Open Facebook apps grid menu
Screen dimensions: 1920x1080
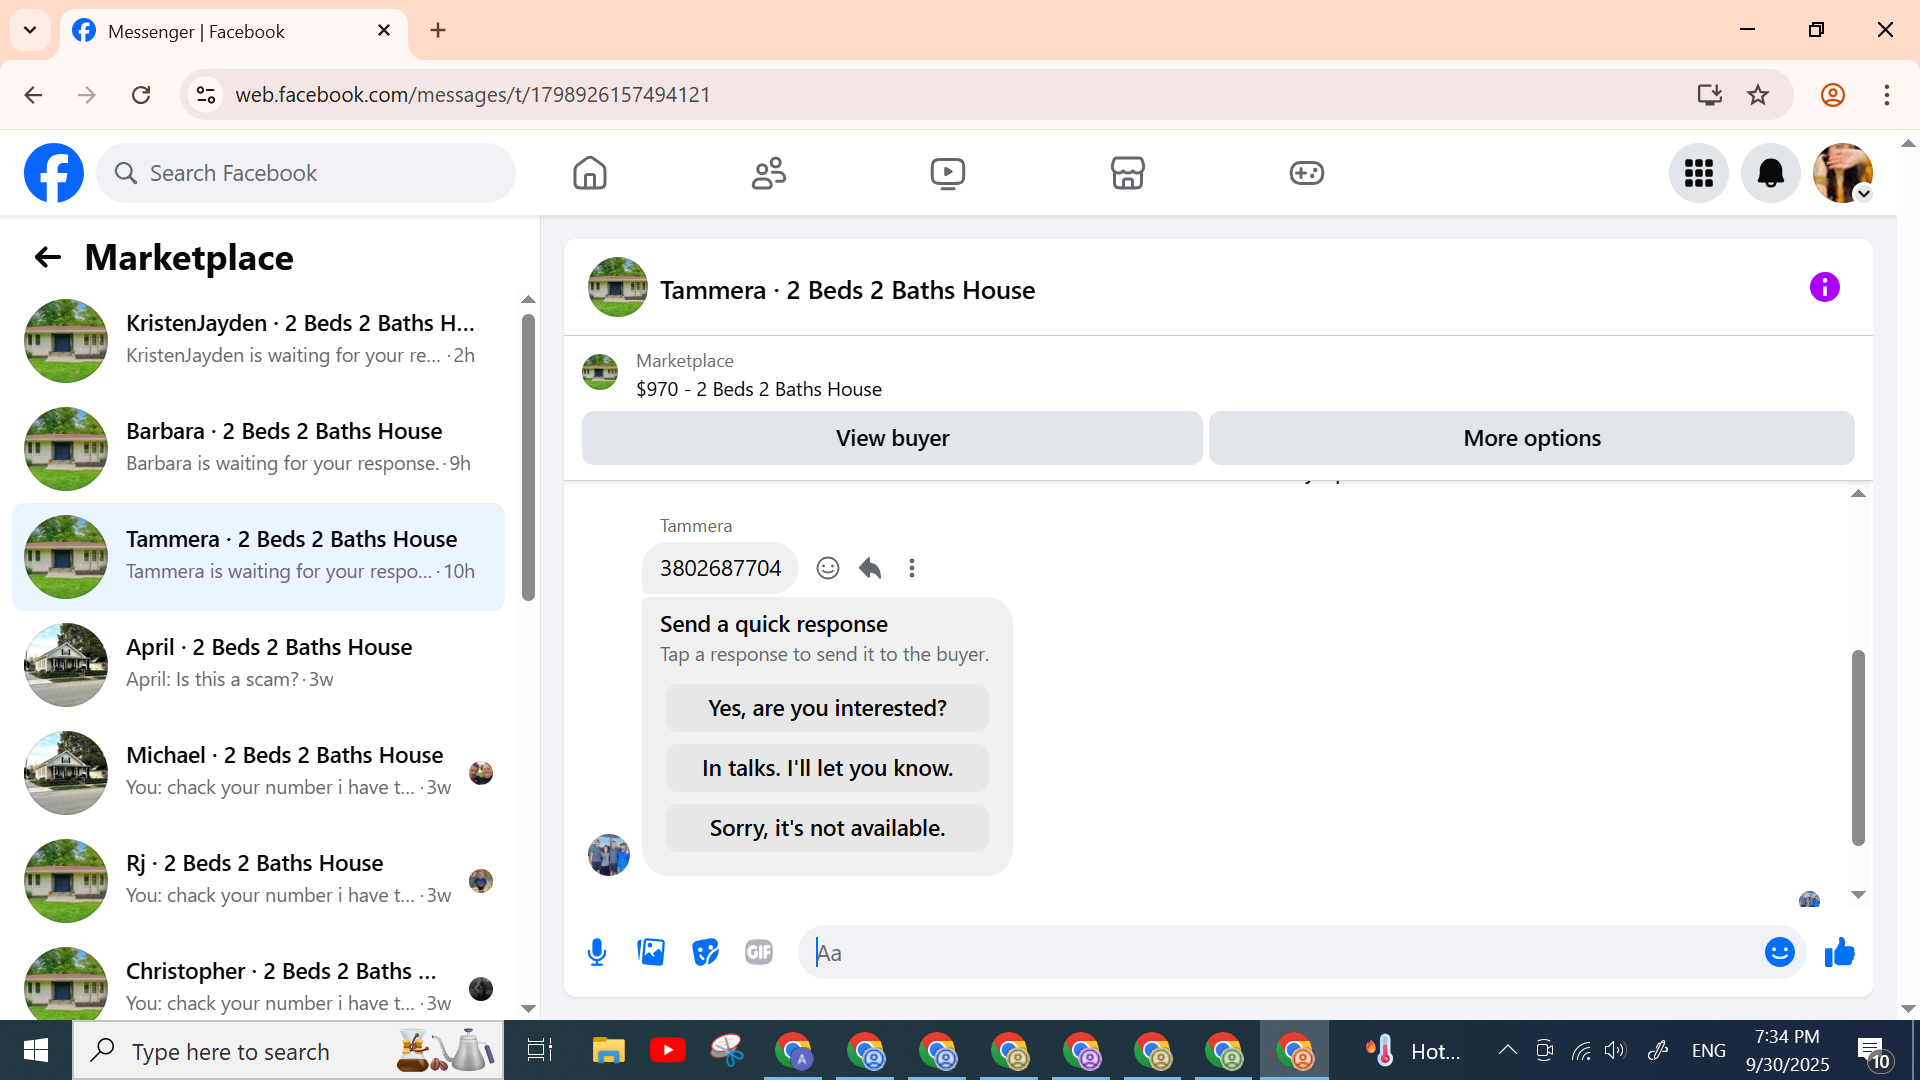click(1698, 173)
